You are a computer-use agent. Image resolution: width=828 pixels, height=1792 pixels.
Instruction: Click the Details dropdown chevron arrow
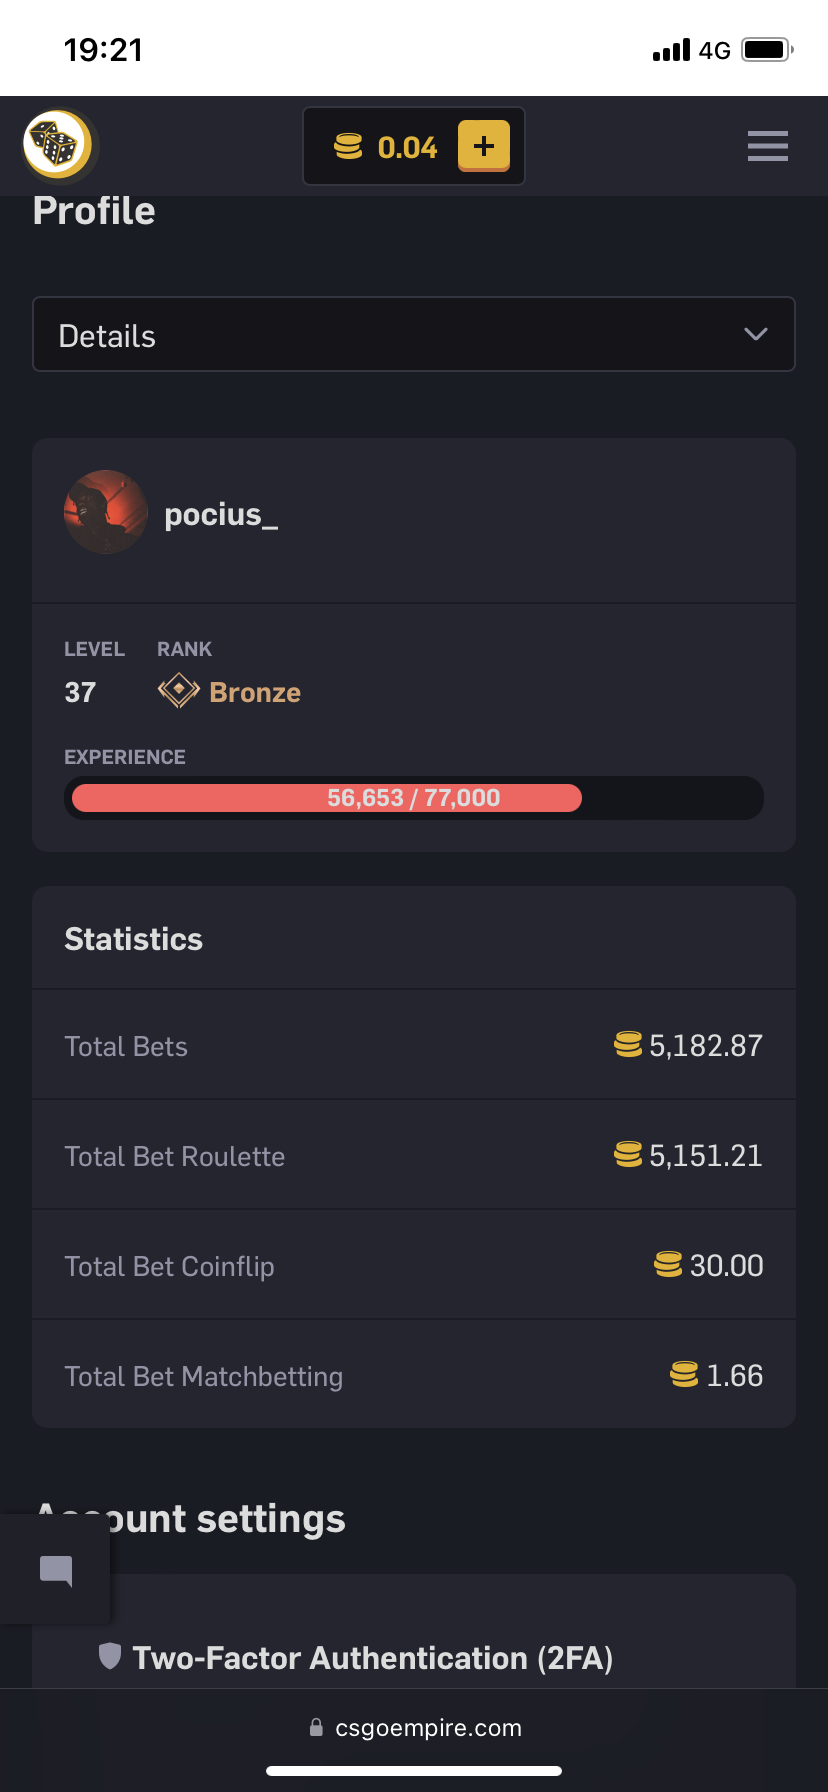[x=756, y=334]
